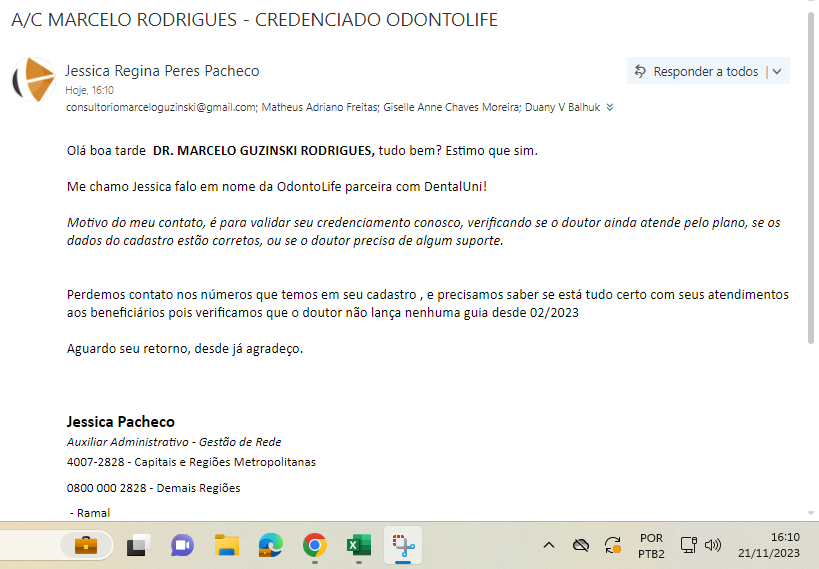Click Auxiliar Administrativo - Gestão de Rede text
This screenshot has height=569, width=819.
(174, 442)
